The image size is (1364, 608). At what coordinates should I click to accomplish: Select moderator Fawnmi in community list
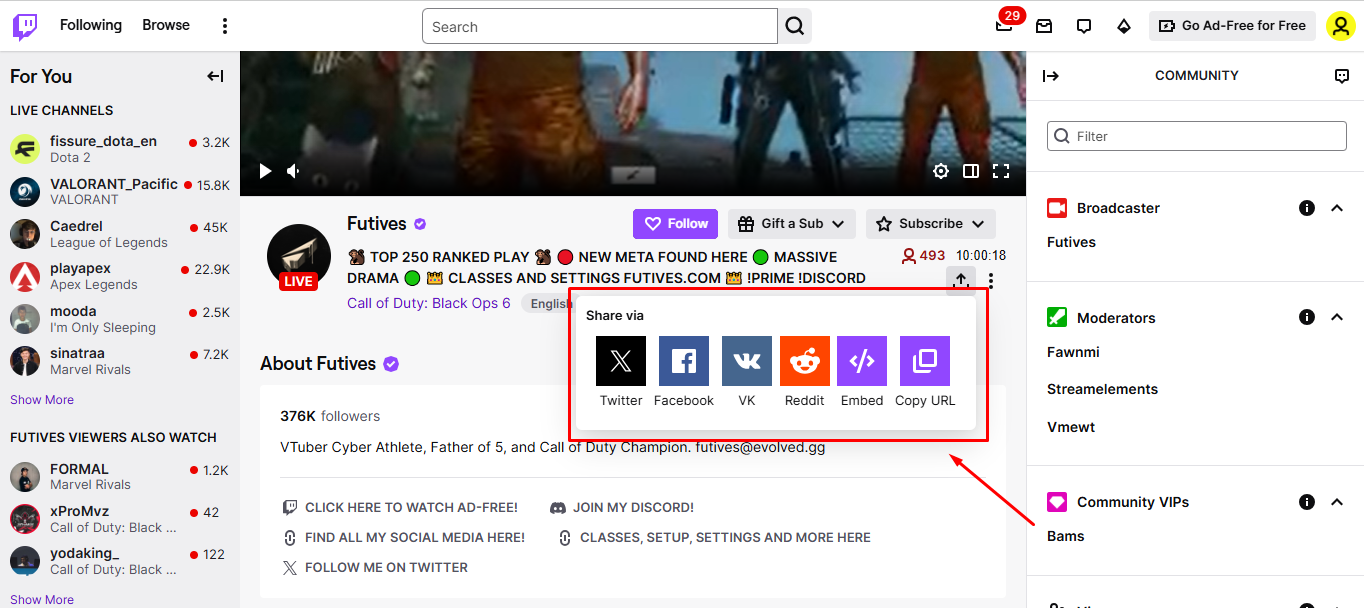pos(1073,352)
